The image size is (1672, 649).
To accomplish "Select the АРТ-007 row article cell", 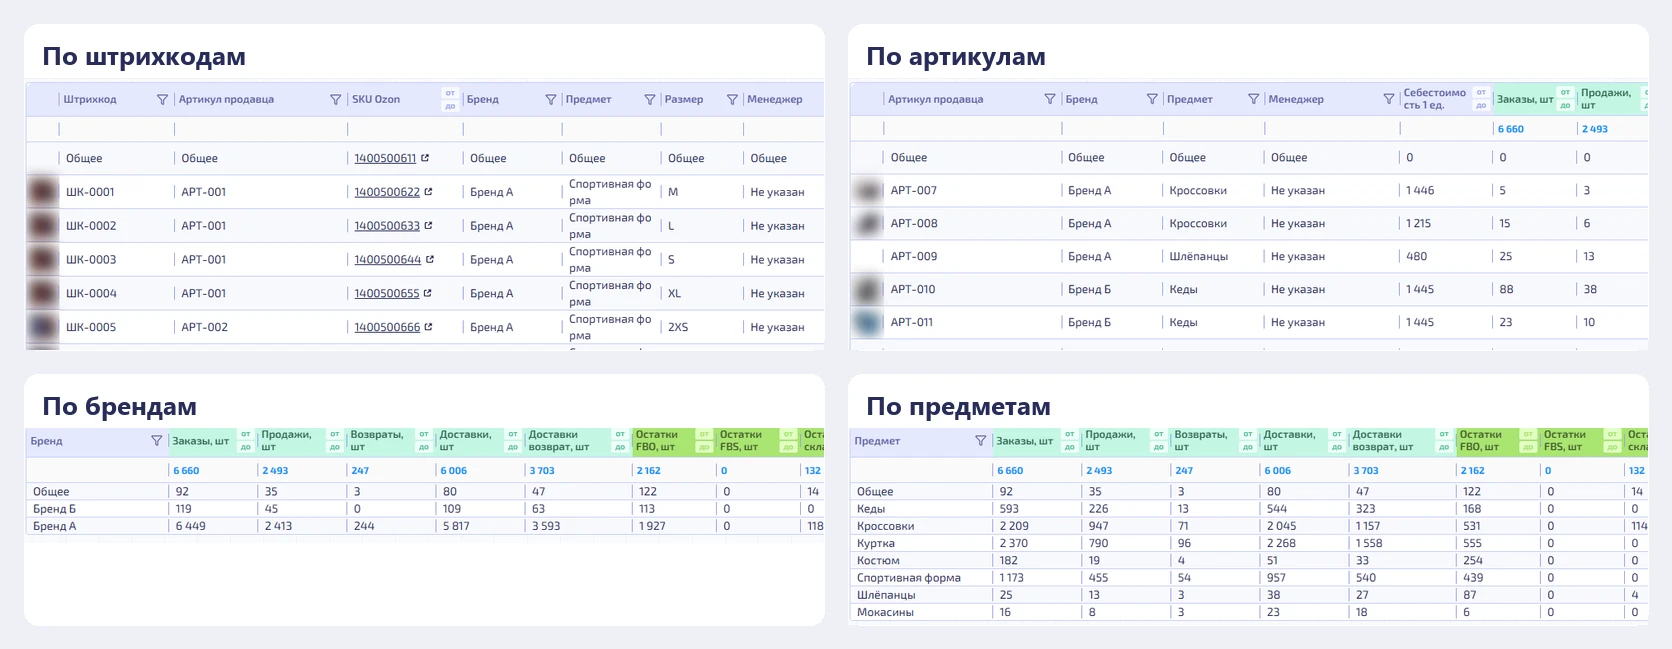I will [914, 190].
